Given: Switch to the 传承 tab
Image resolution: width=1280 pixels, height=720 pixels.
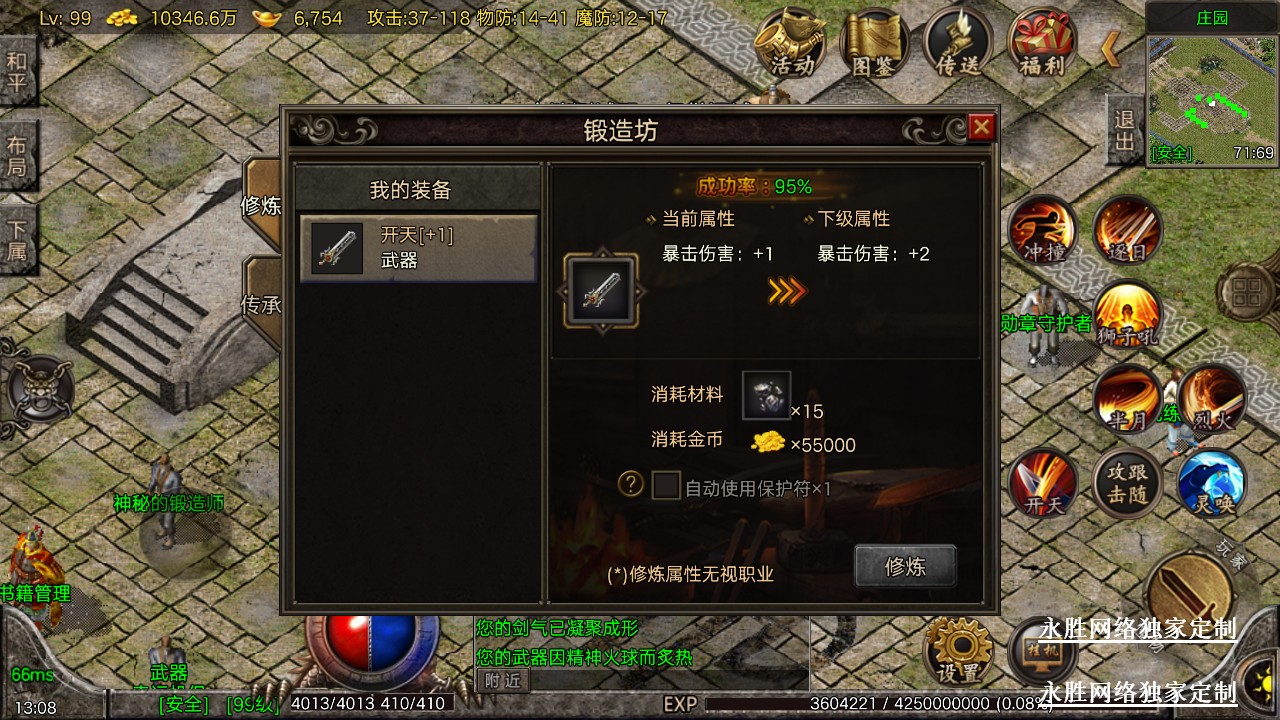Looking at the screenshot, I should click(x=262, y=304).
